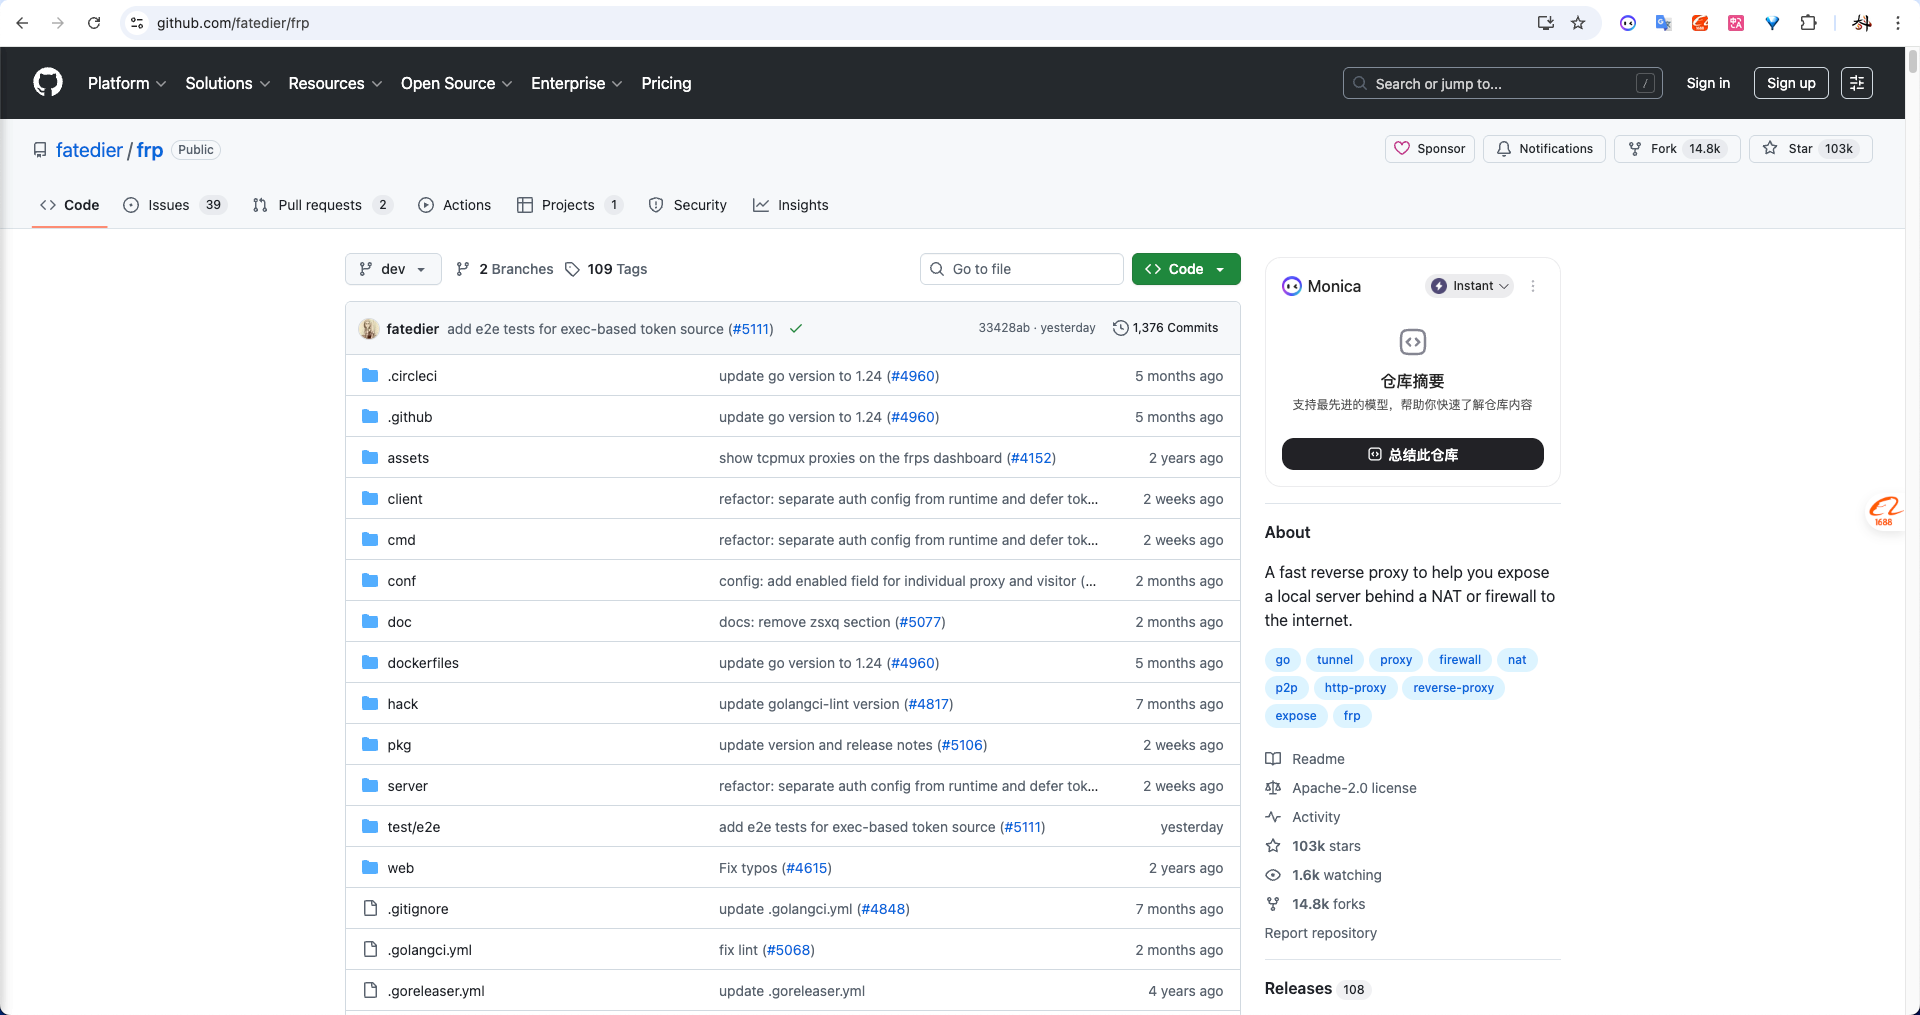1920x1015 pixels.
Task: Open the .golangci.yml file
Action: click(429, 950)
